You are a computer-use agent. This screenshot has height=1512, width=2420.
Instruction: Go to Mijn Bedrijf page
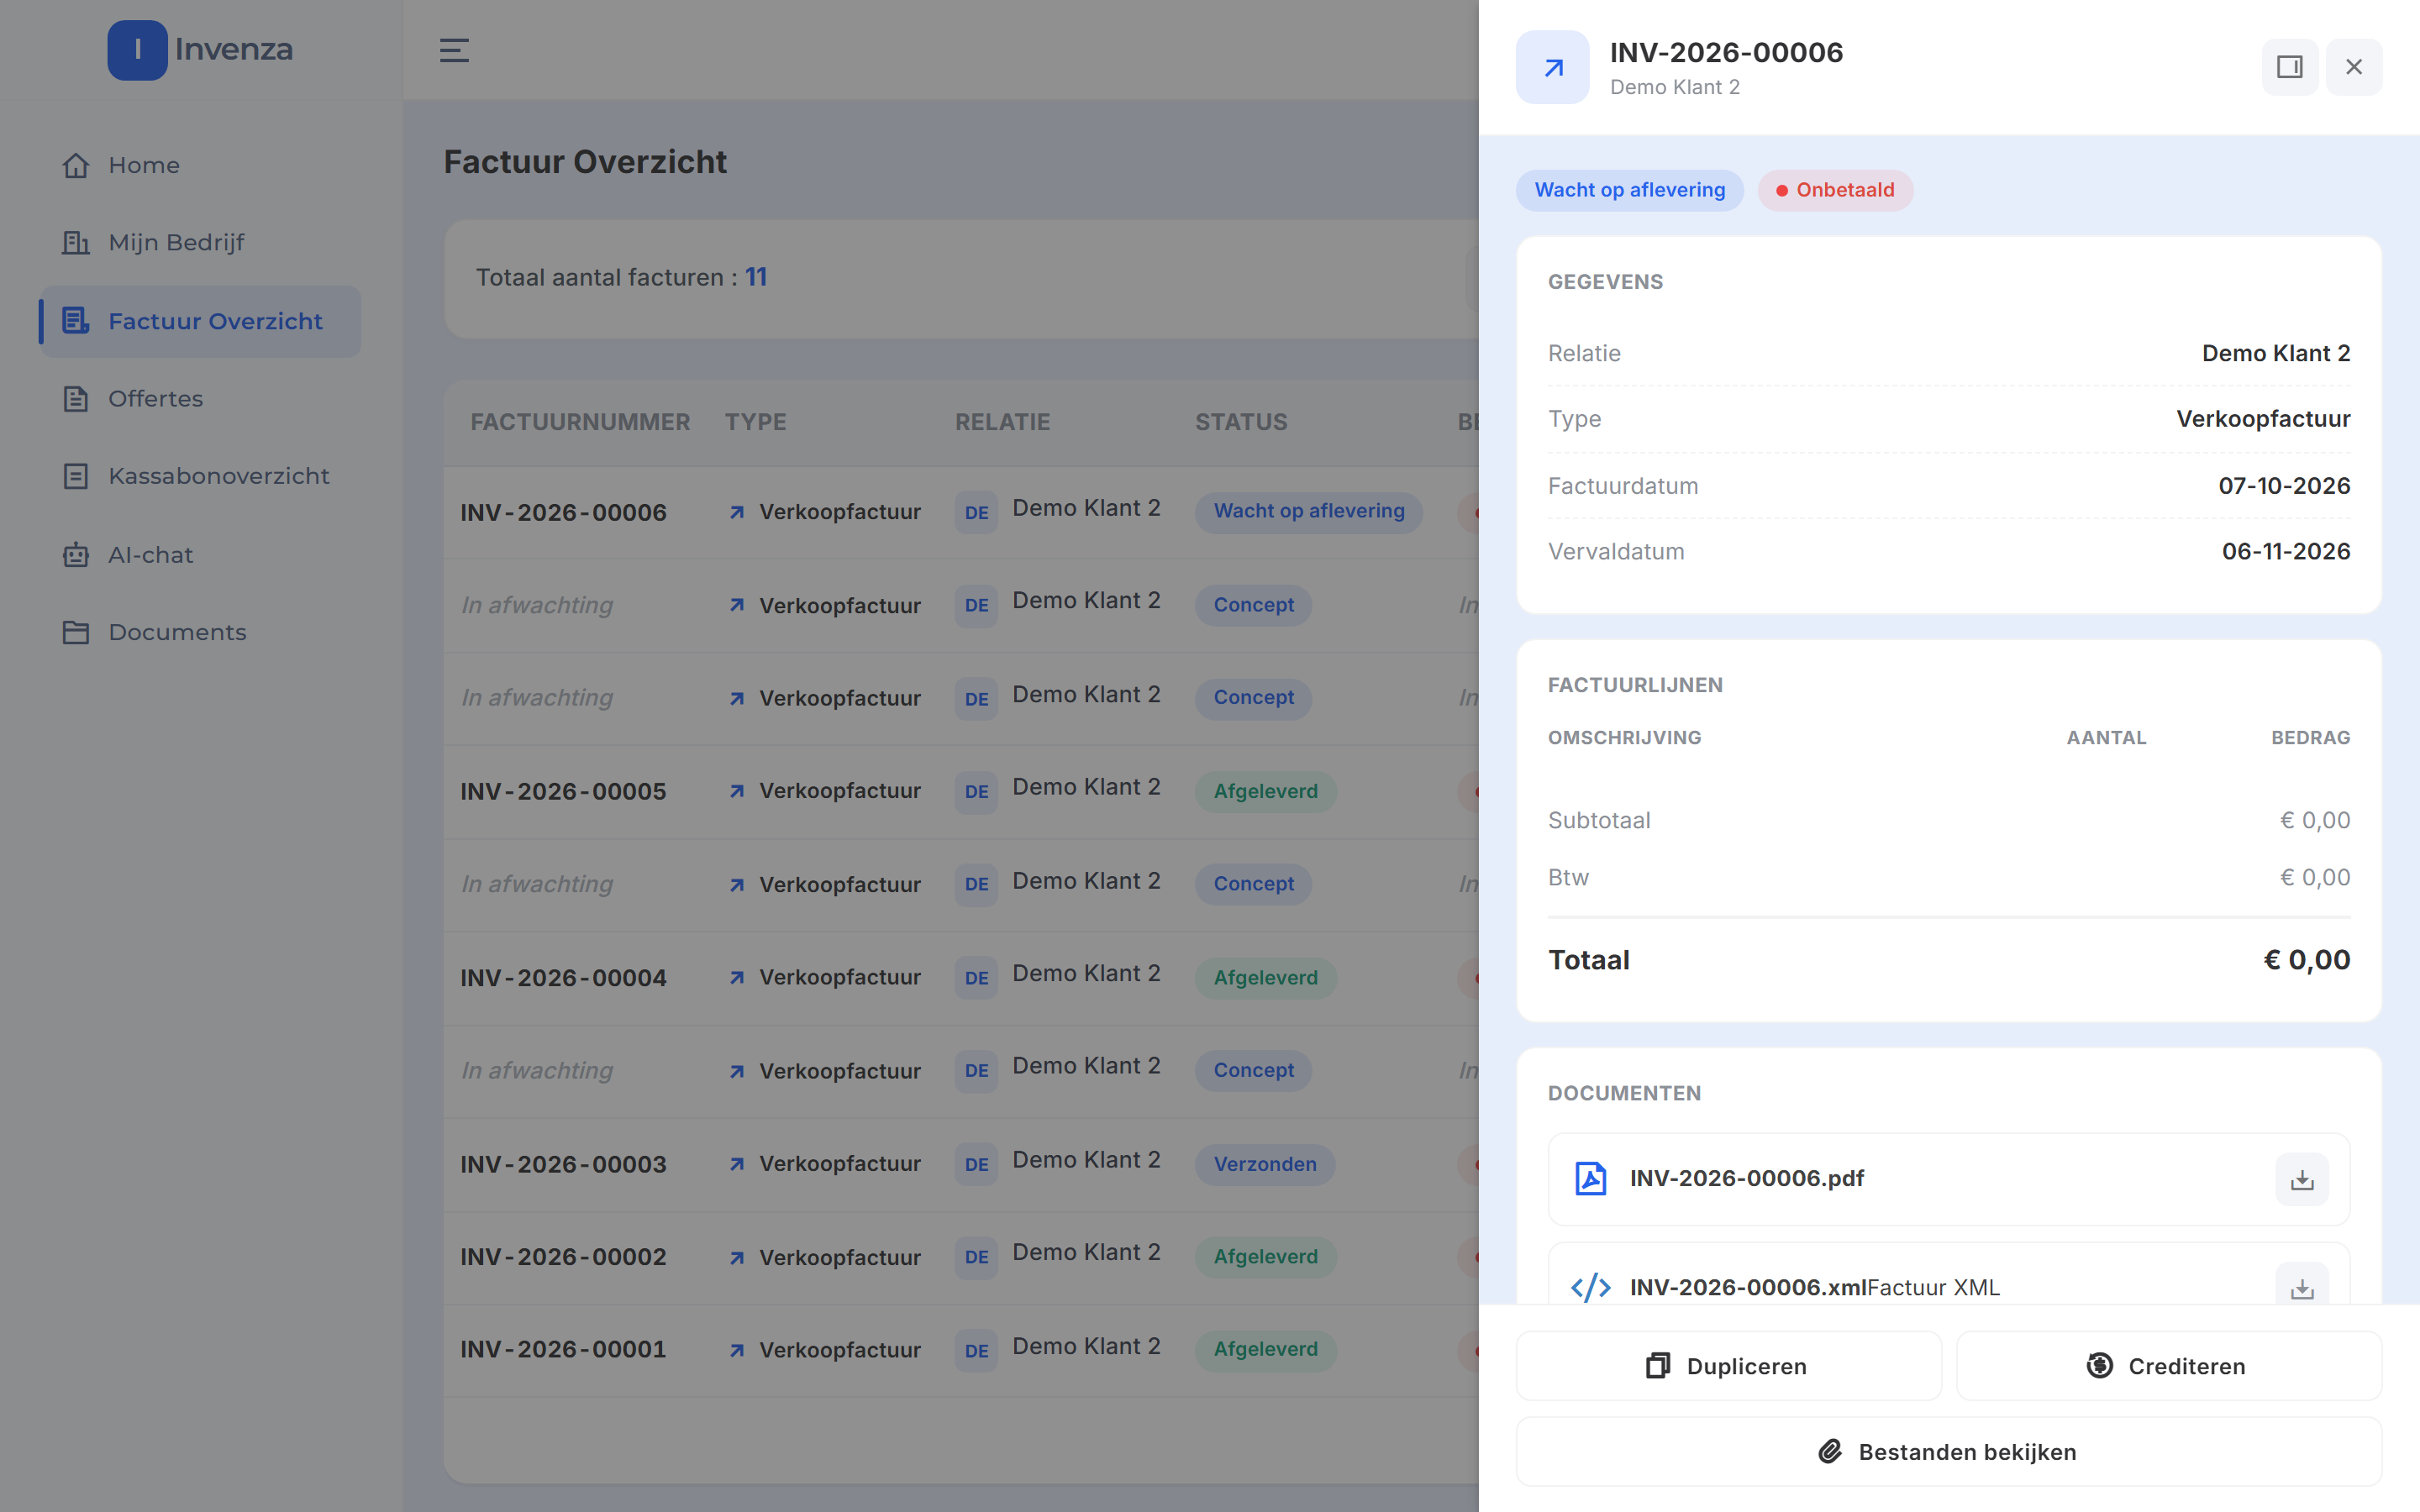coord(200,243)
